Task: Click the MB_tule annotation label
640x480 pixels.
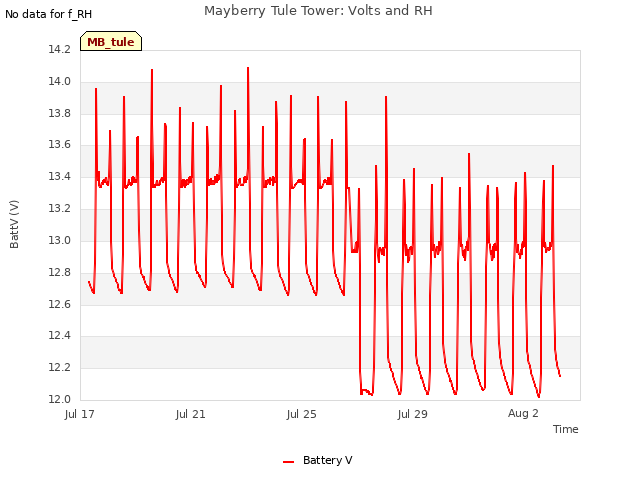Action: tap(111, 41)
